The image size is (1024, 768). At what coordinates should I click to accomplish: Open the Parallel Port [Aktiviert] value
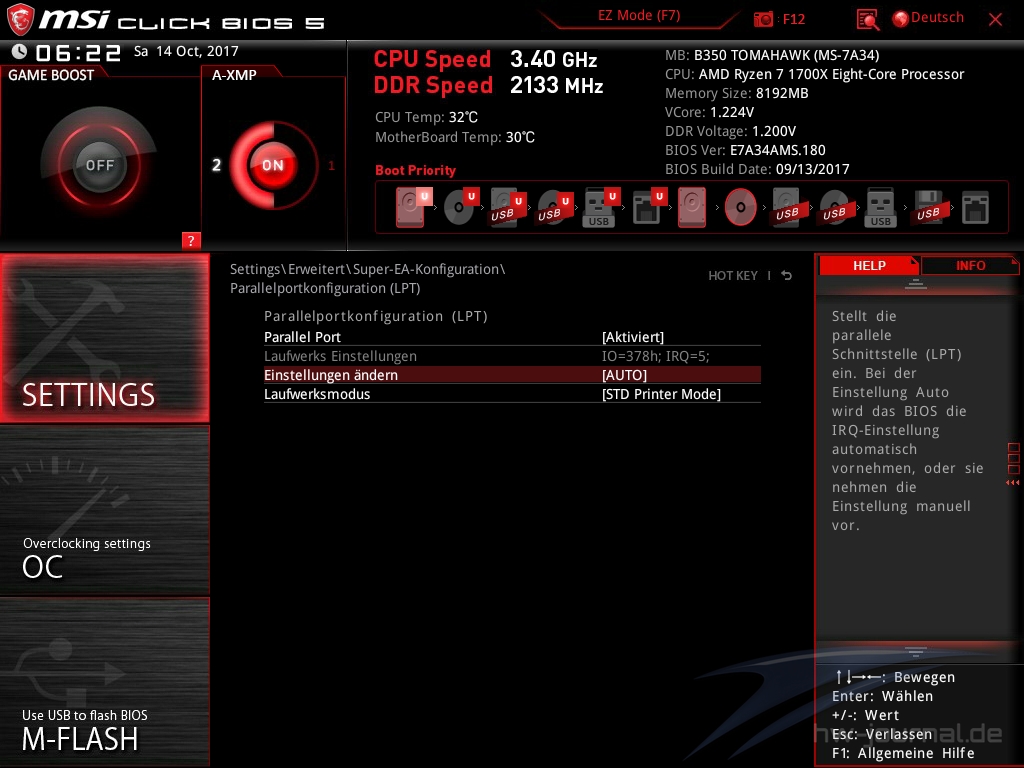[x=632, y=337]
